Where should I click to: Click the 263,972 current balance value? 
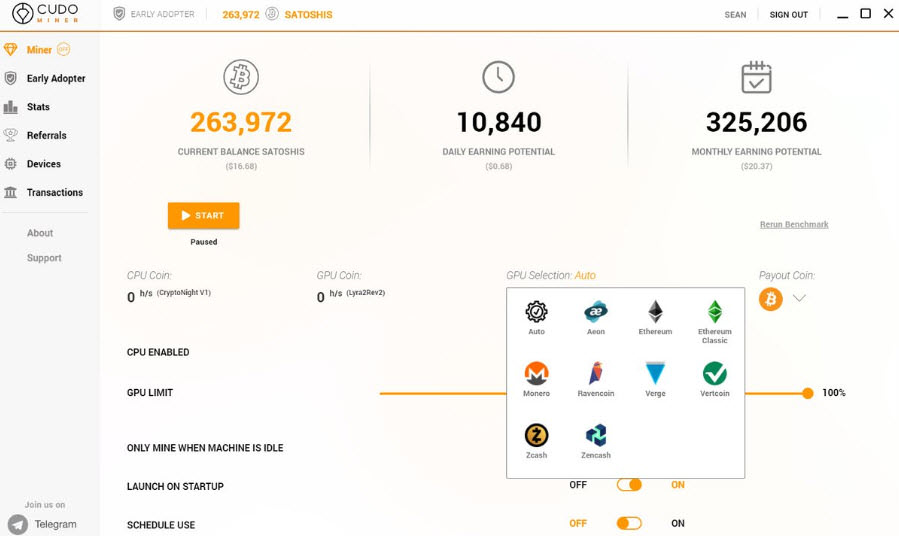(241, 122)
